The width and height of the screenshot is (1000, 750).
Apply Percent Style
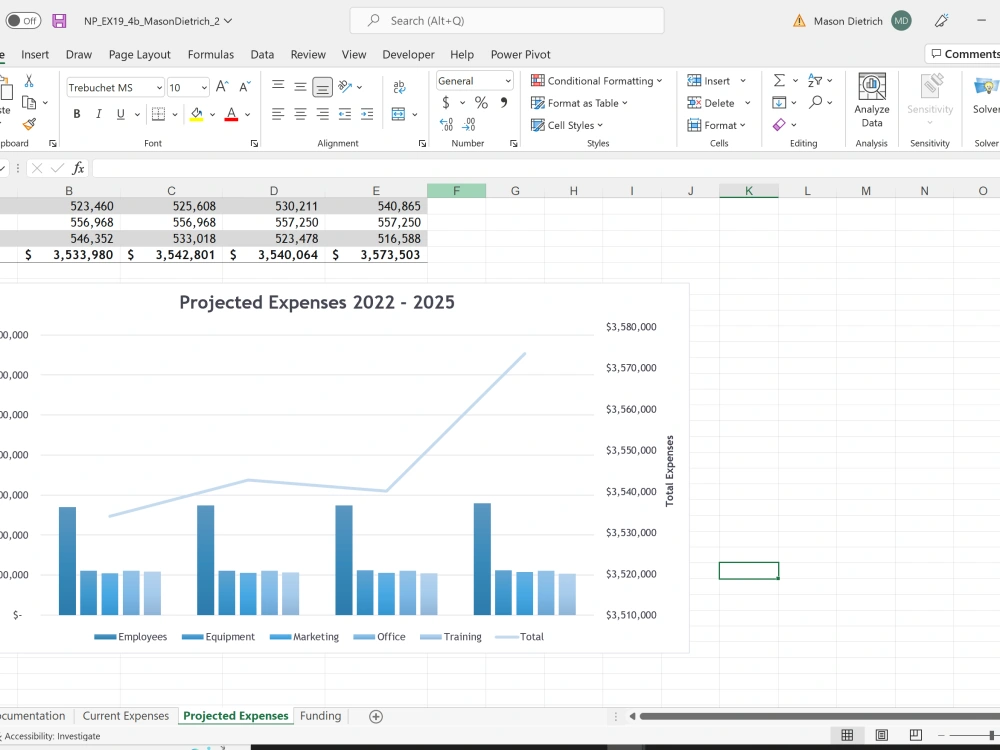pos(481,102)
